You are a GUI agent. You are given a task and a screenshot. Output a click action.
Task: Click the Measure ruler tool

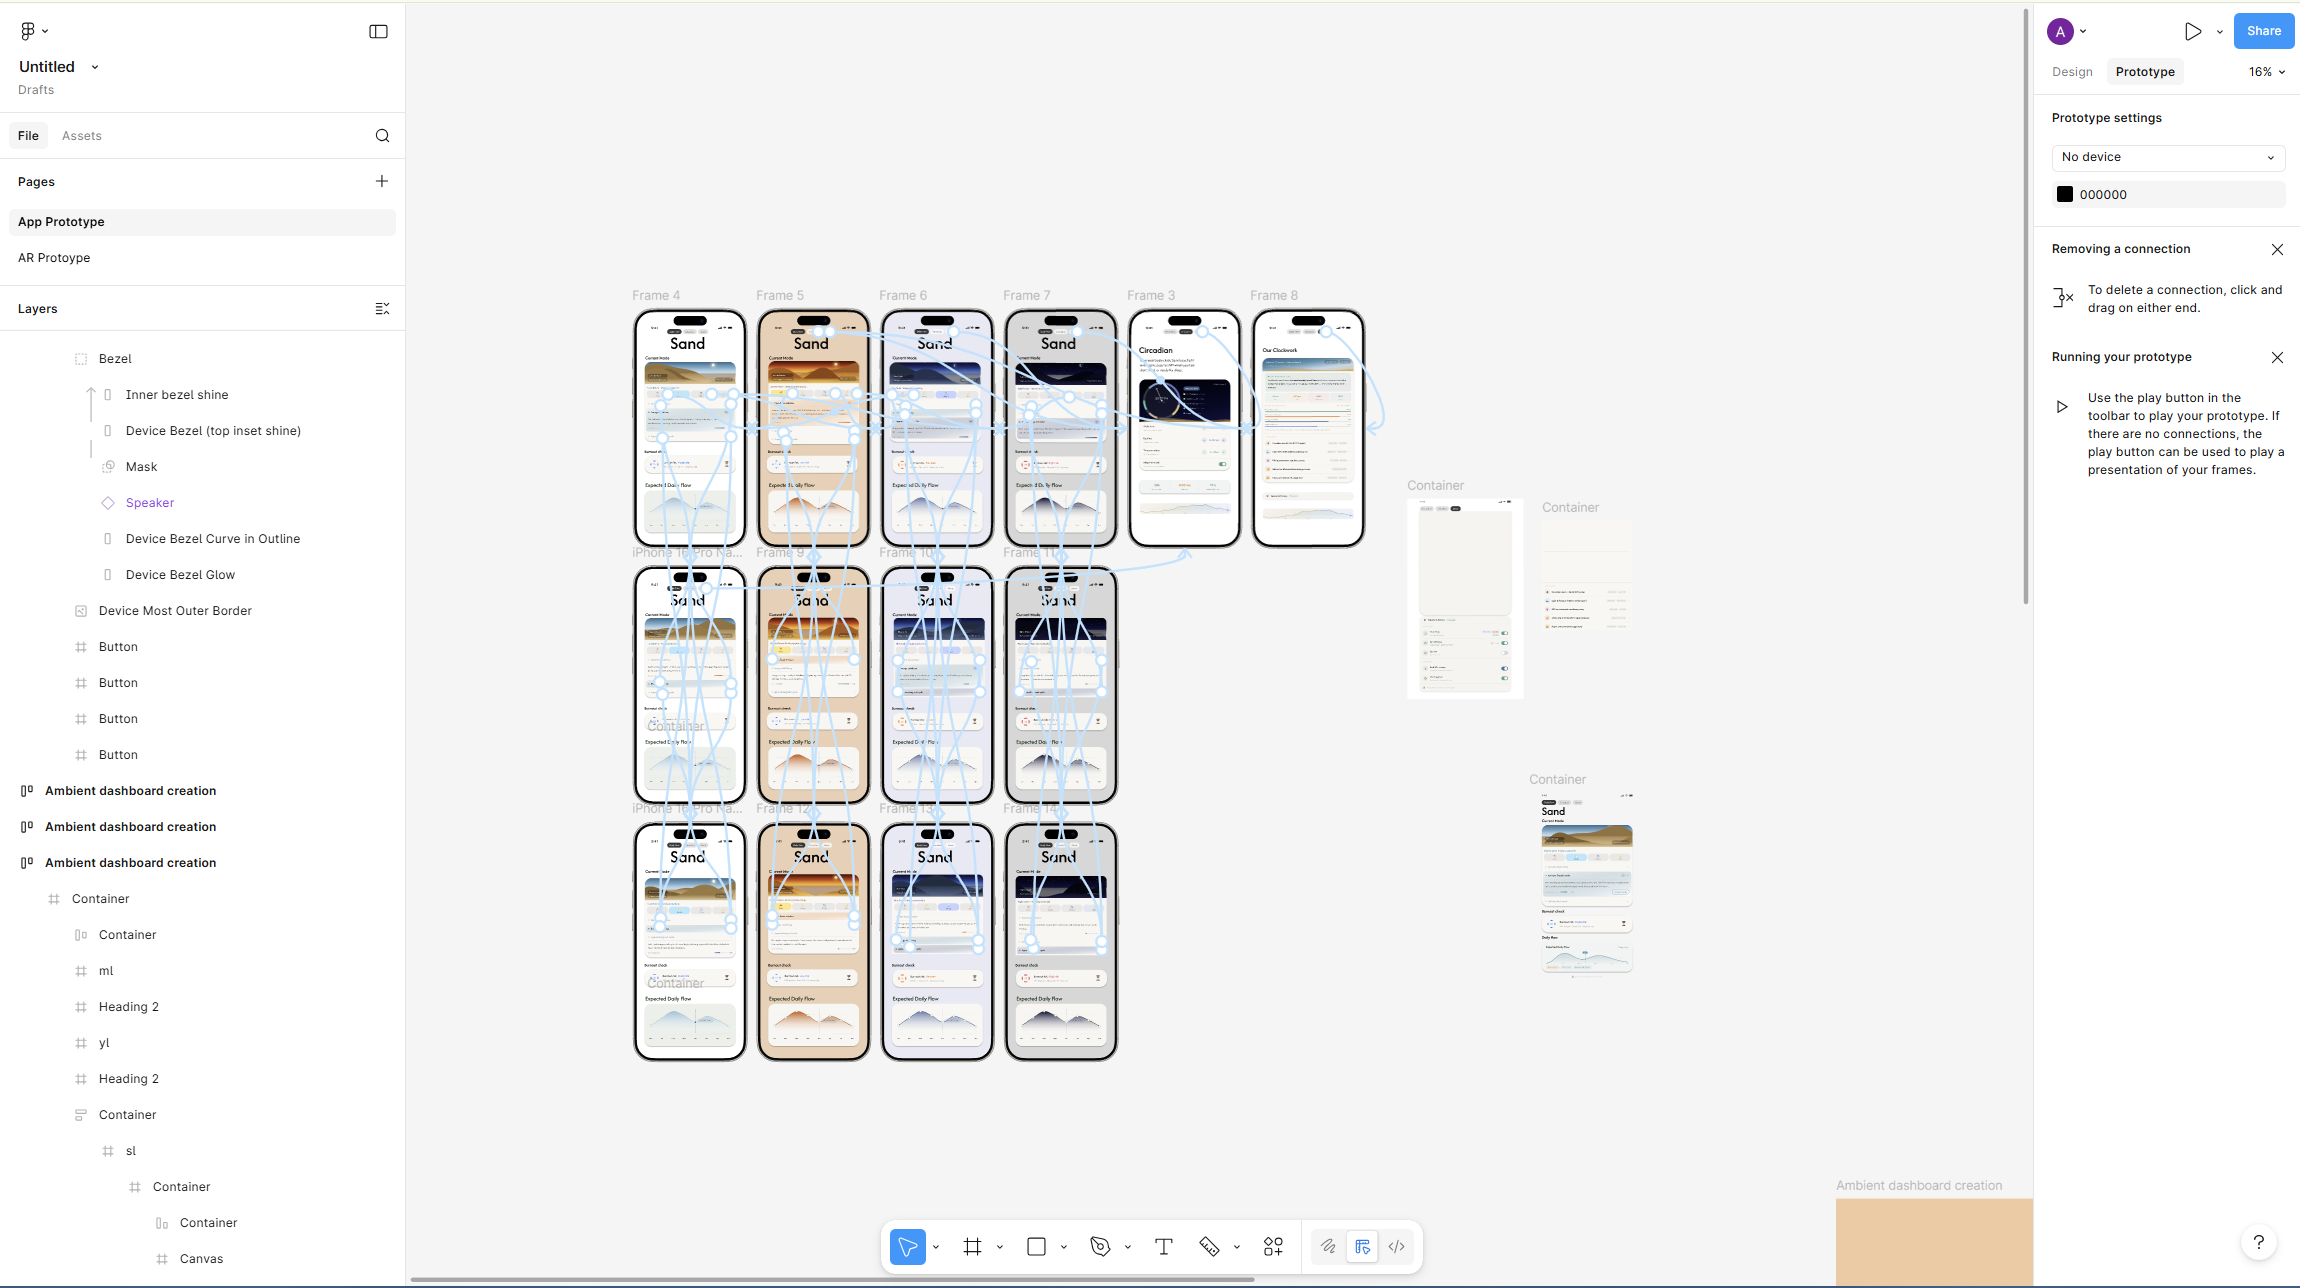(1209, 1246)
